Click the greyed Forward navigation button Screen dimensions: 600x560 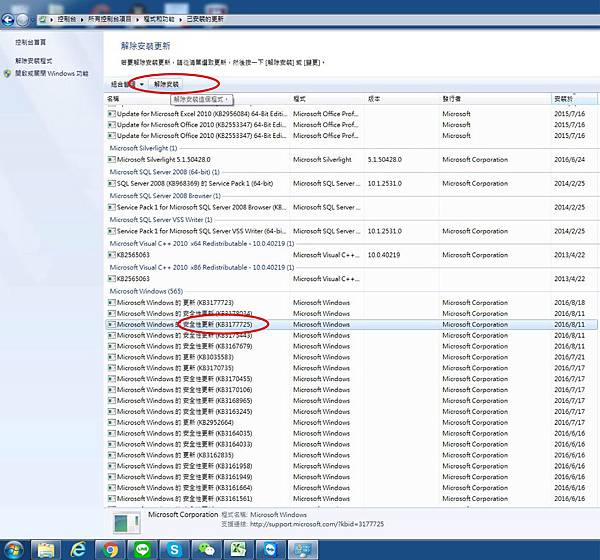[23, 20]
